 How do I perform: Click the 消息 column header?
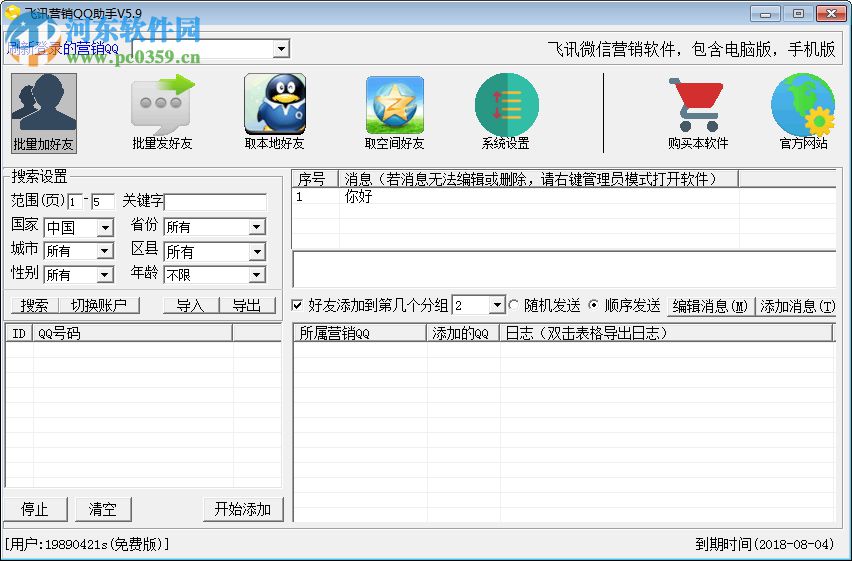[538, 179]
